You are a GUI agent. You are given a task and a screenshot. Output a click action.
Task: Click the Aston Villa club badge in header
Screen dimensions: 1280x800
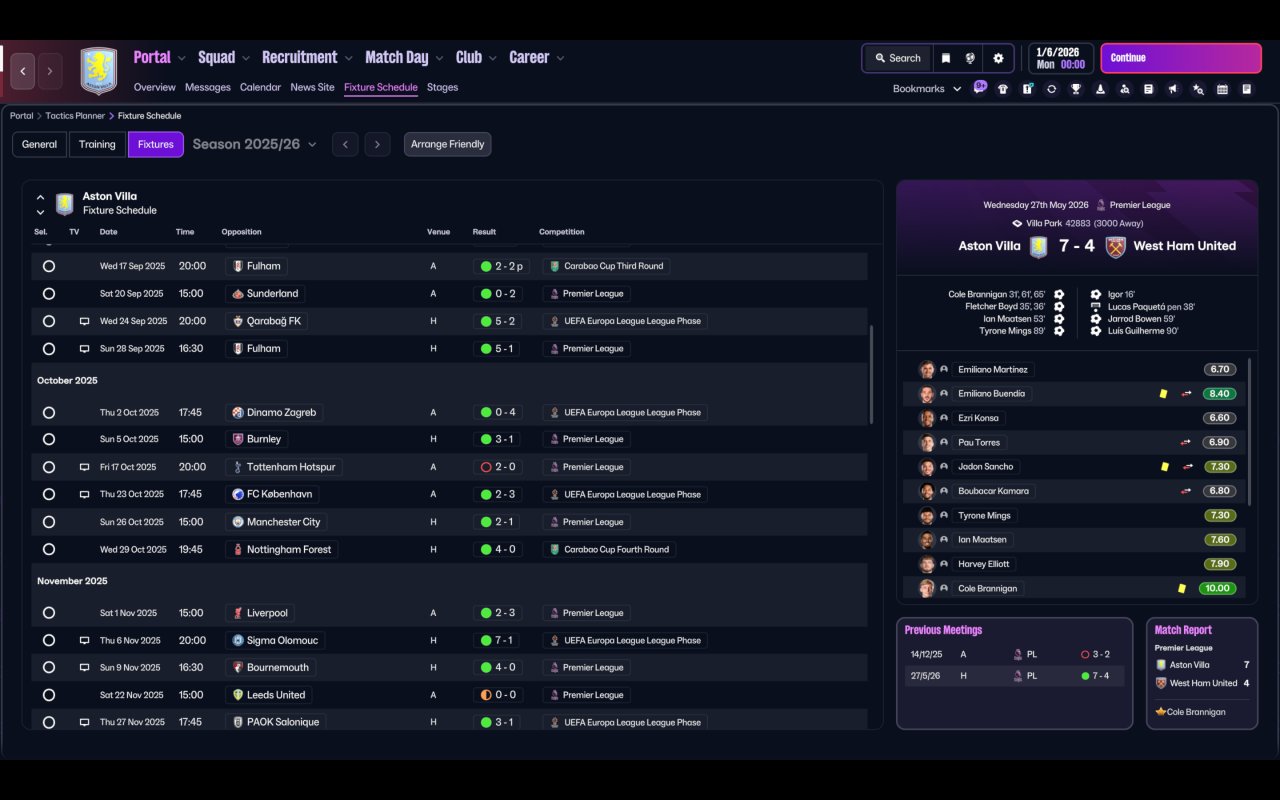tap(99, 71)
